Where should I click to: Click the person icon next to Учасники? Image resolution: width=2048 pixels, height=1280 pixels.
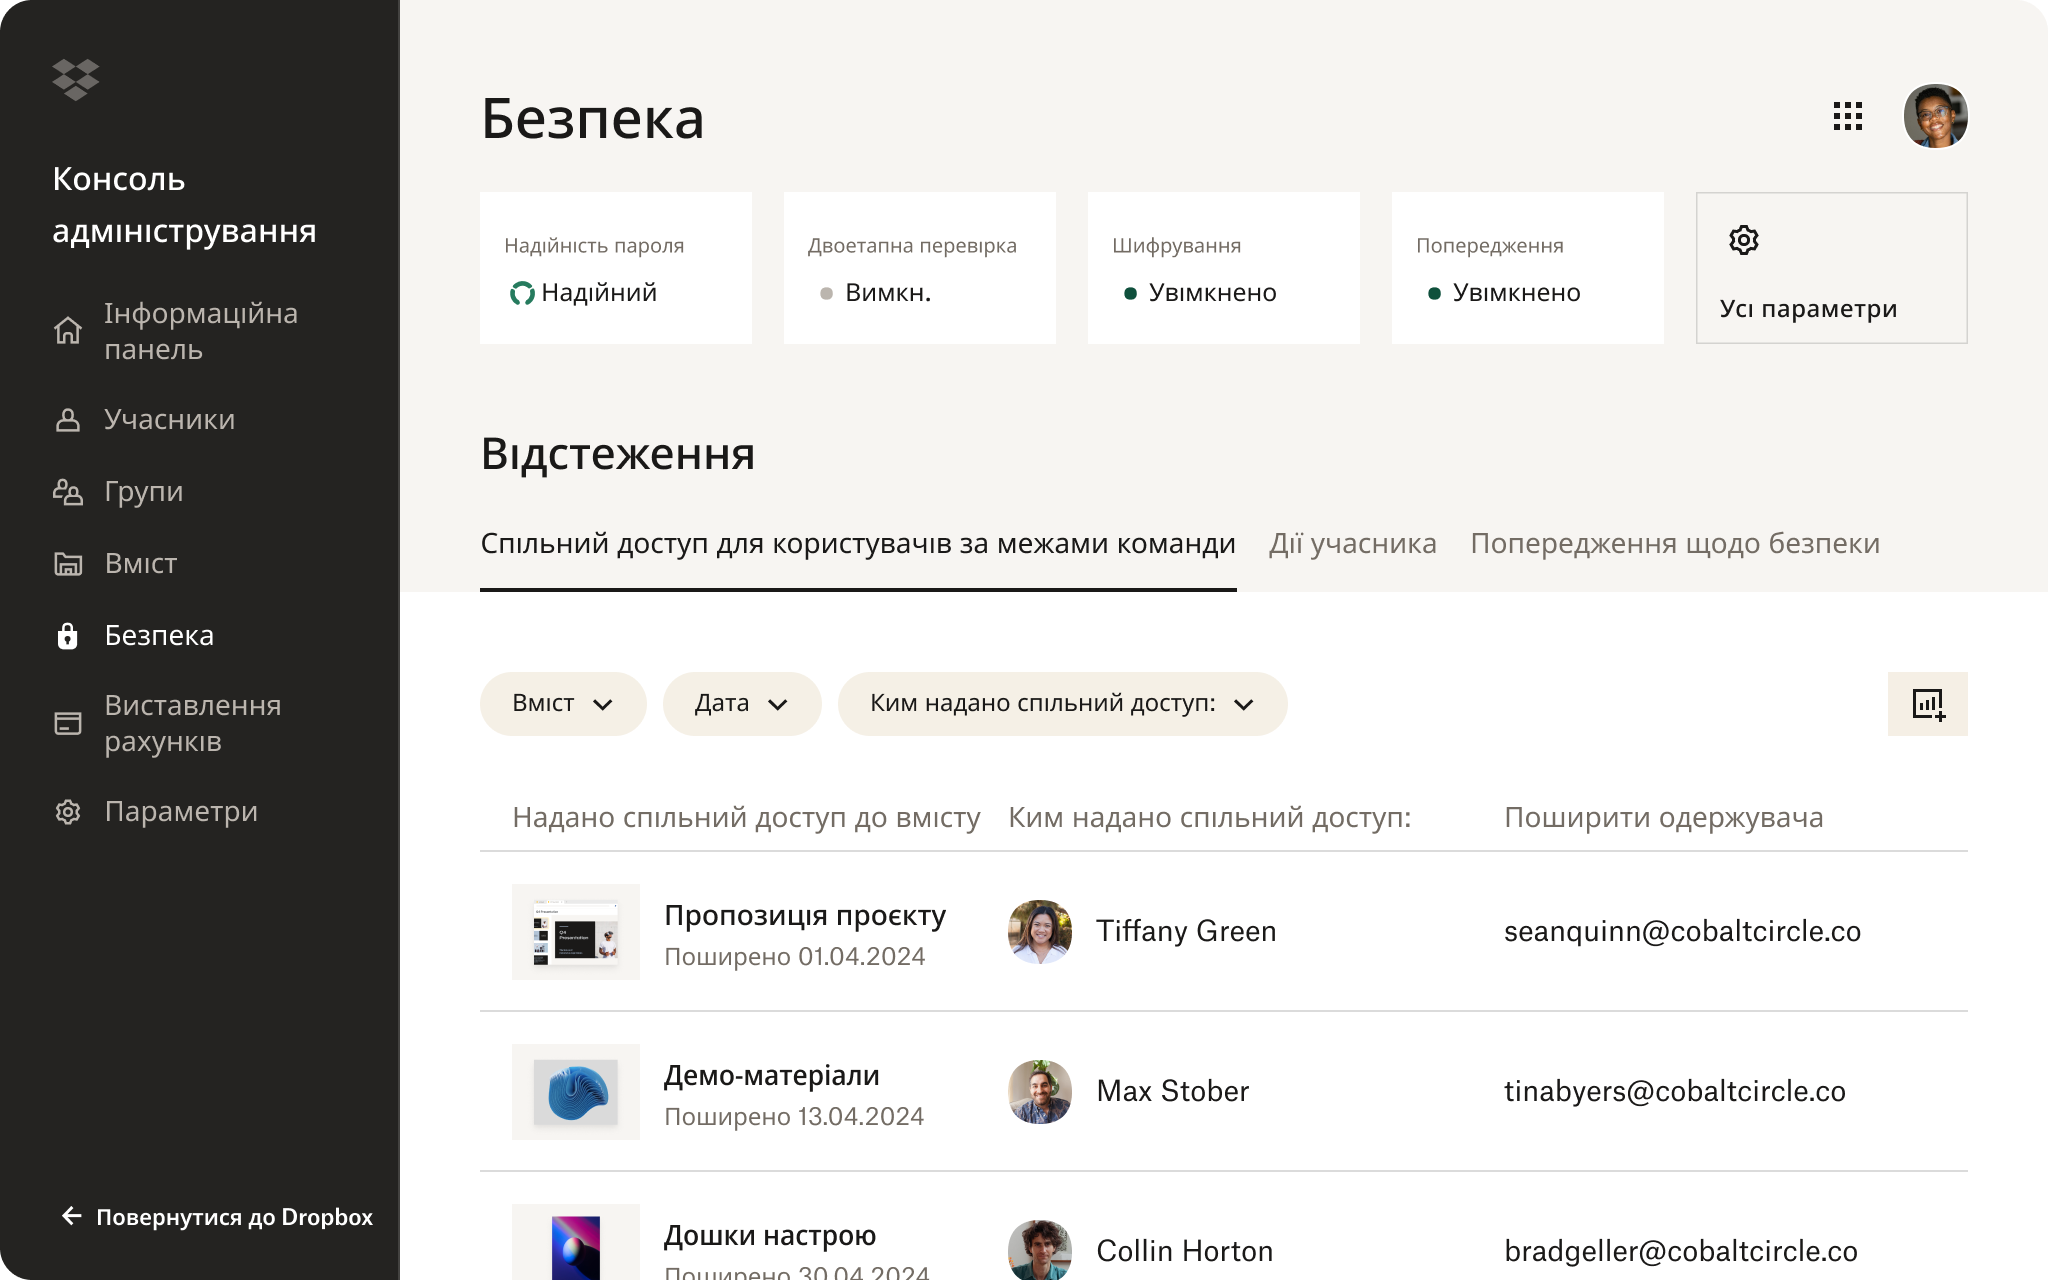pyautogui.click(x=68, y=420)
